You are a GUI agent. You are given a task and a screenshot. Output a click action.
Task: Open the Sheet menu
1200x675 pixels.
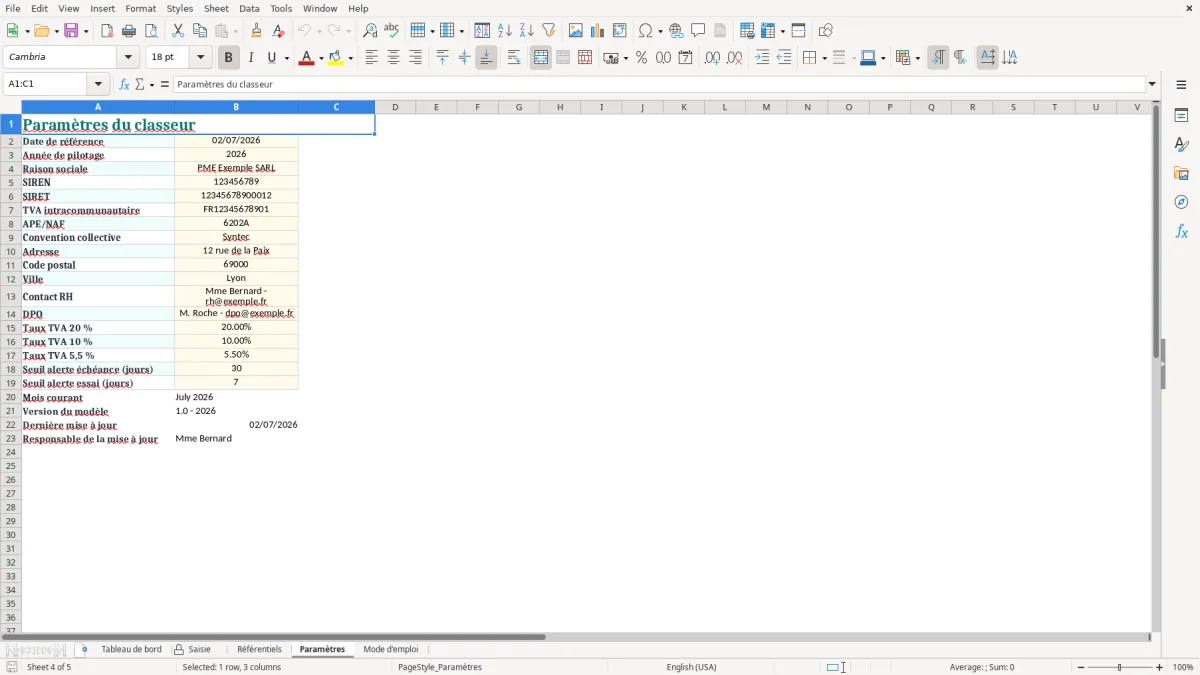tap(216, 8)
